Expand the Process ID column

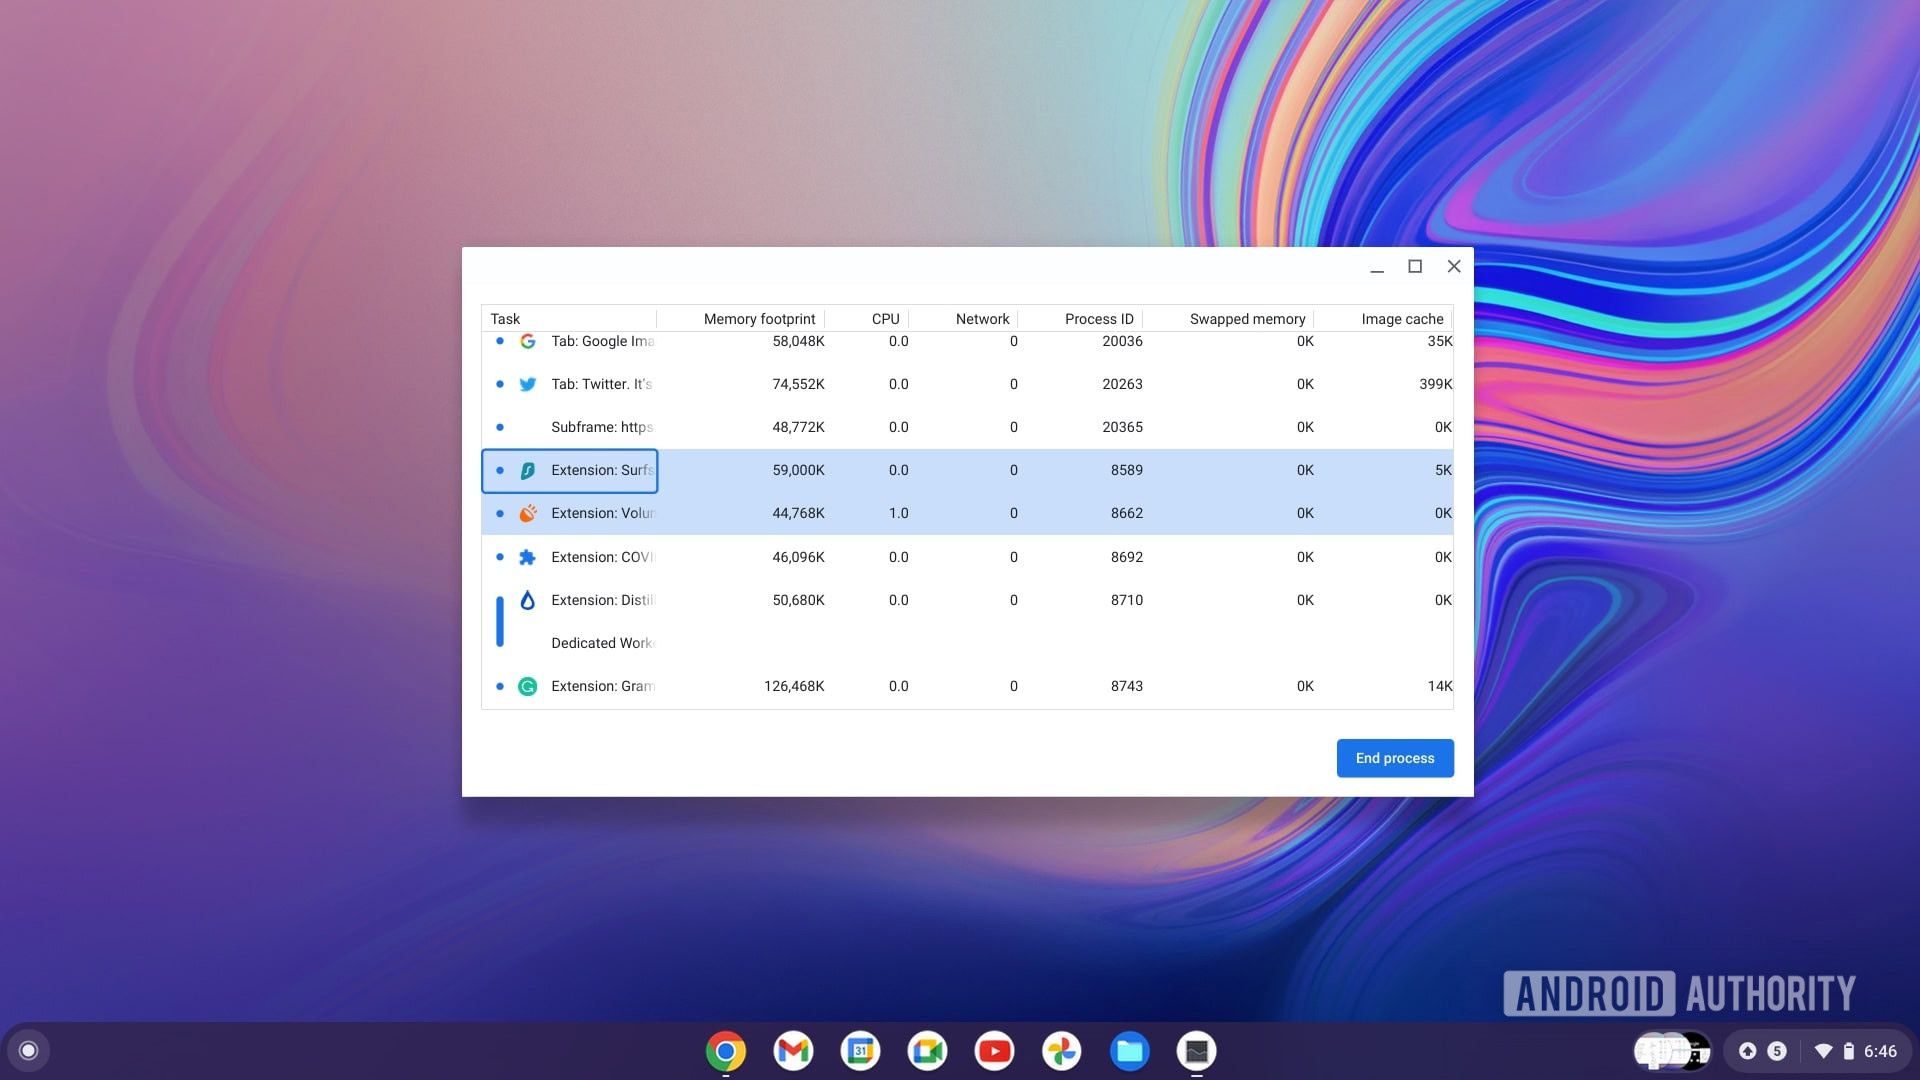click(1143, 318)
